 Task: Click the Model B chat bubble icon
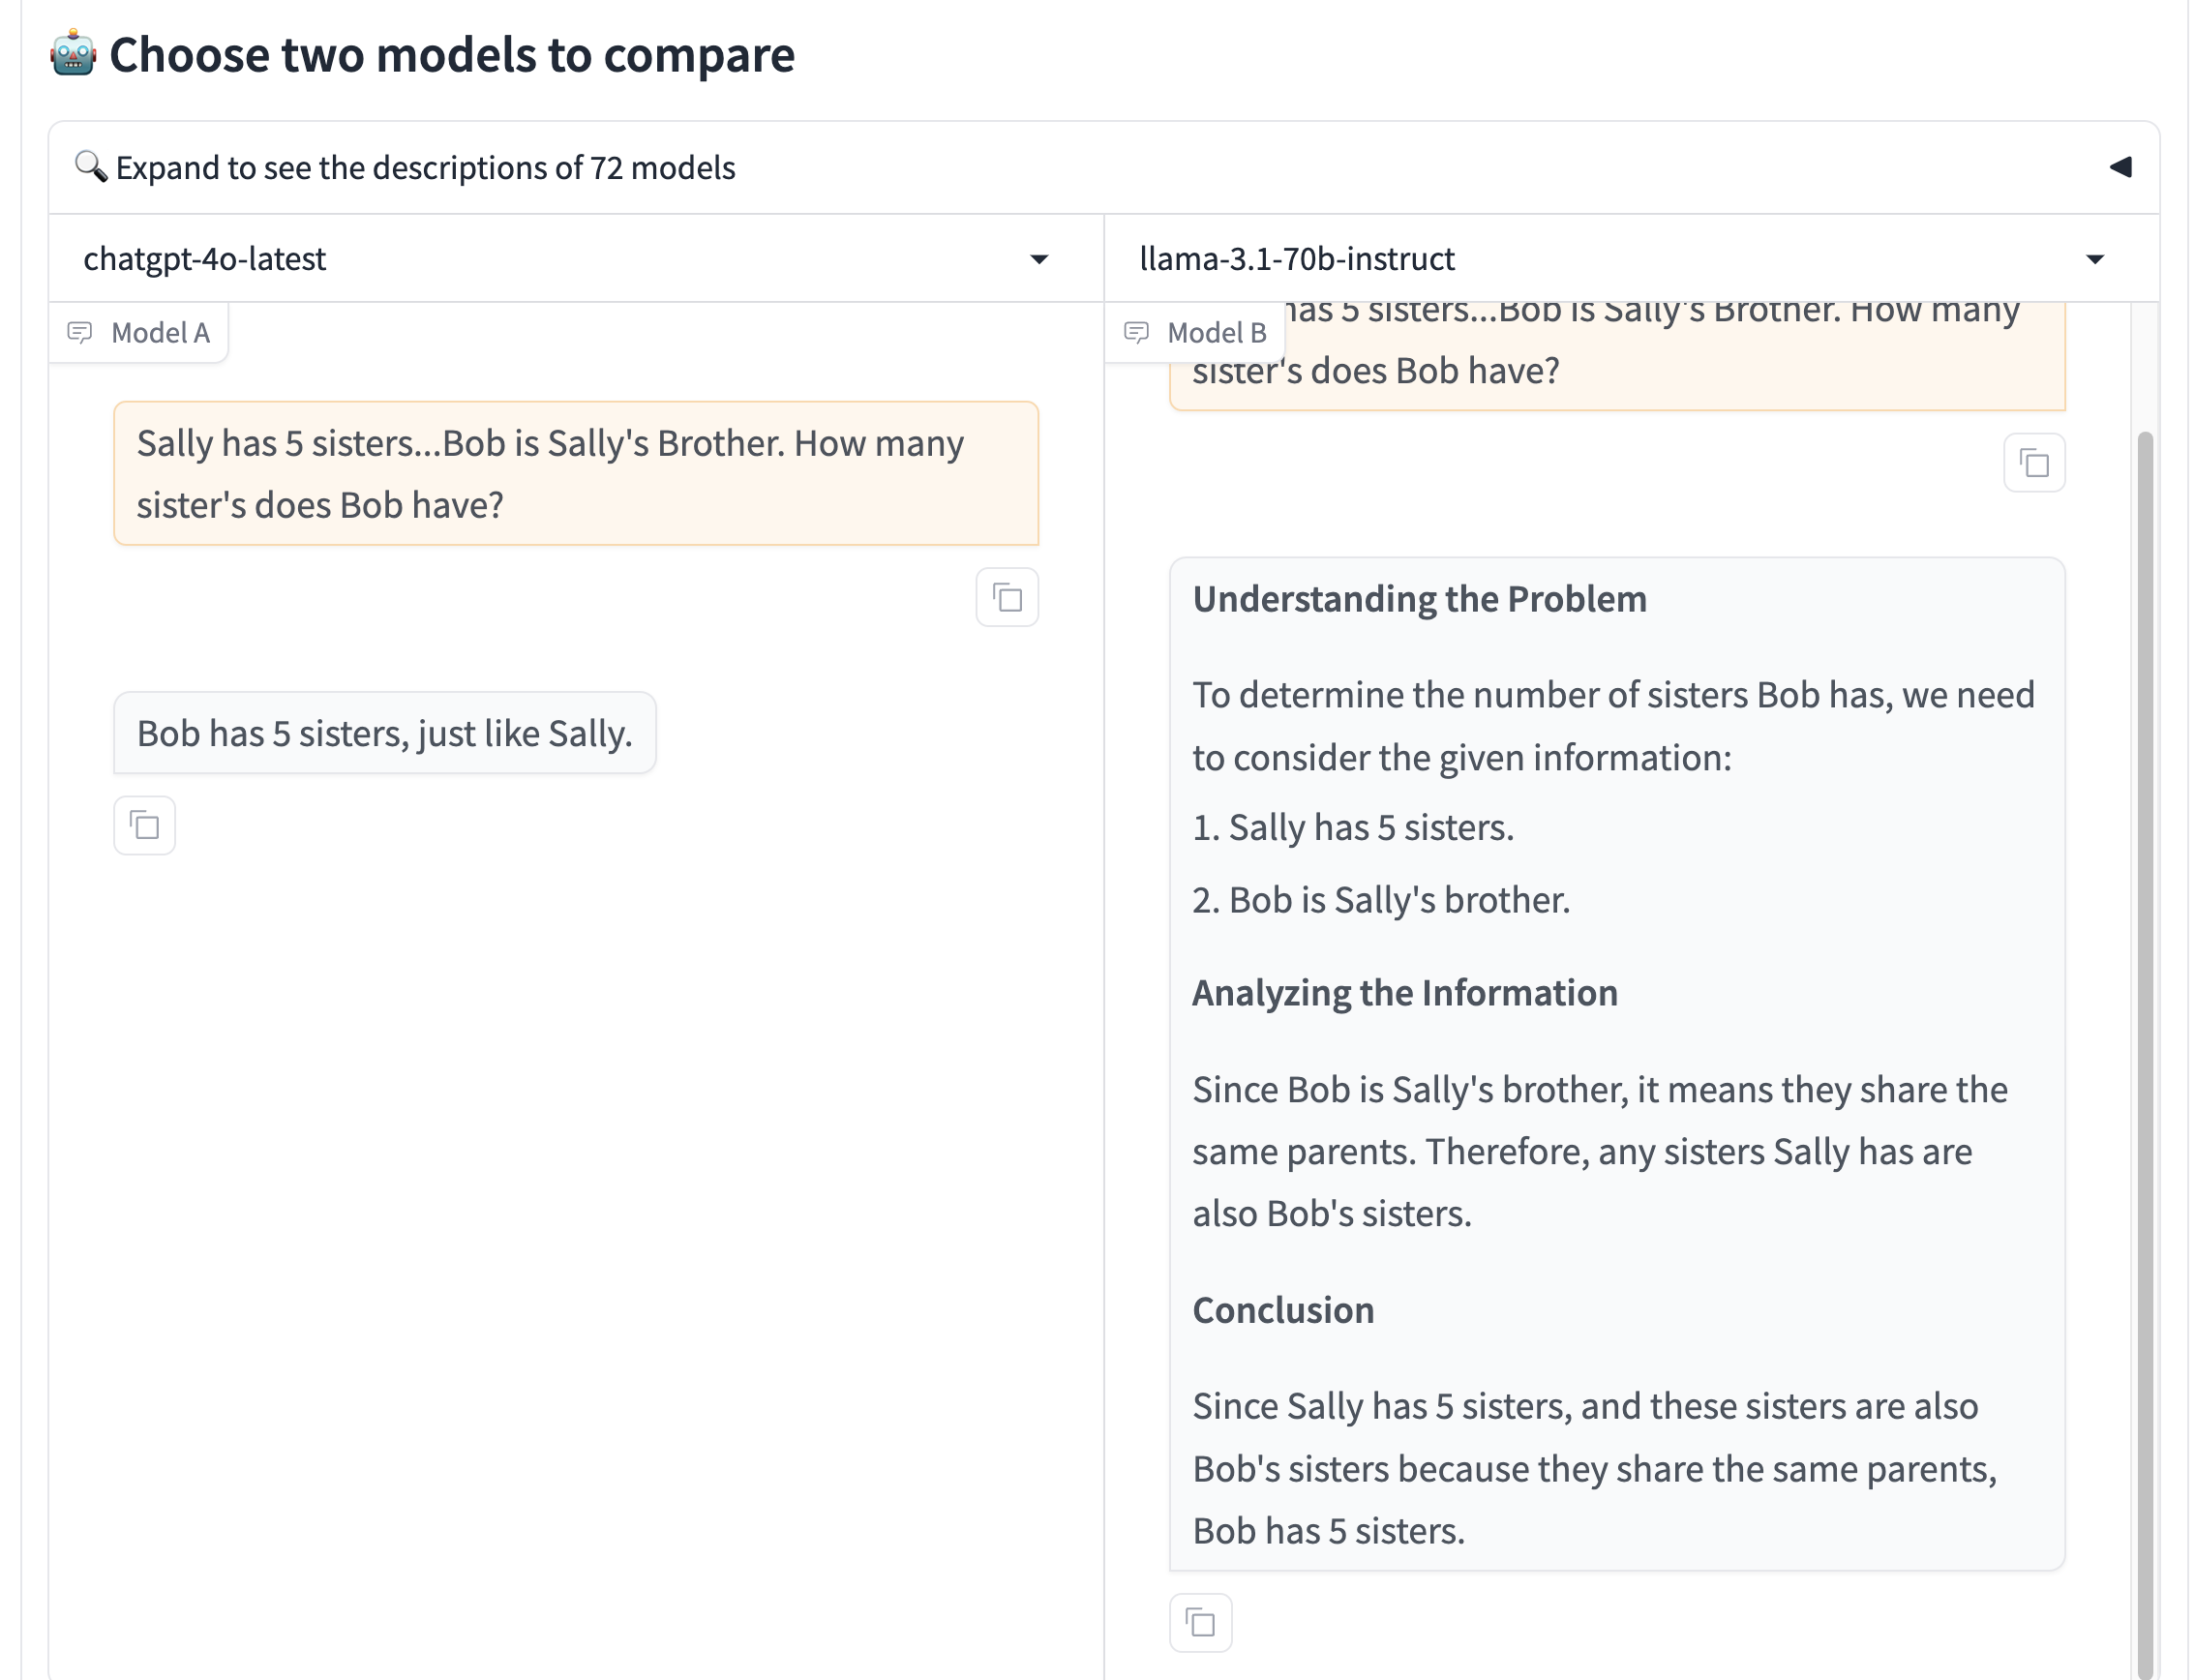coord(1136,332)
